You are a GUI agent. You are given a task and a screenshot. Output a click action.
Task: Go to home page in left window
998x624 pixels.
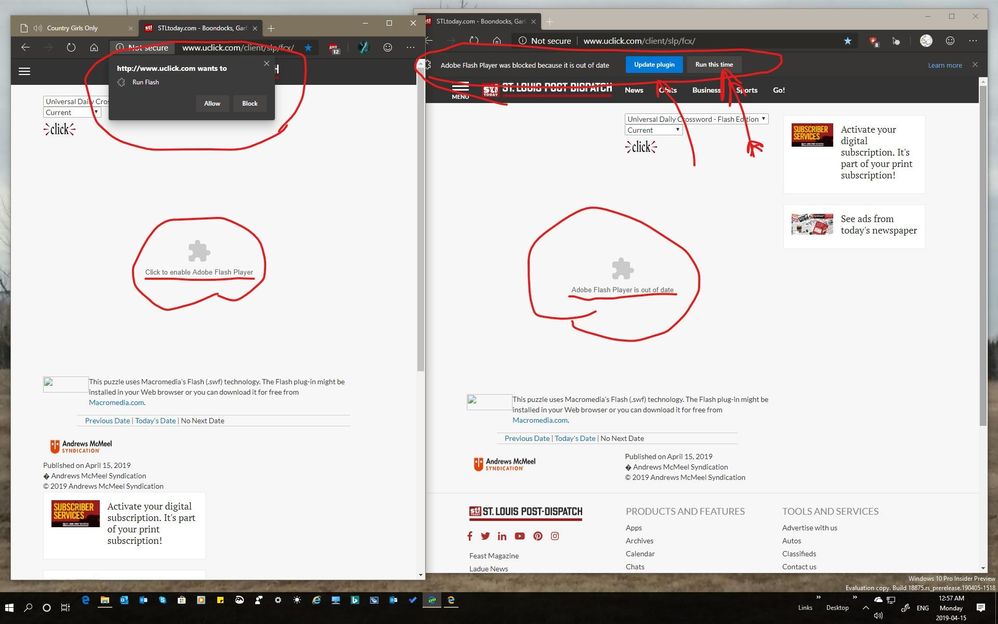pos(94,47)
